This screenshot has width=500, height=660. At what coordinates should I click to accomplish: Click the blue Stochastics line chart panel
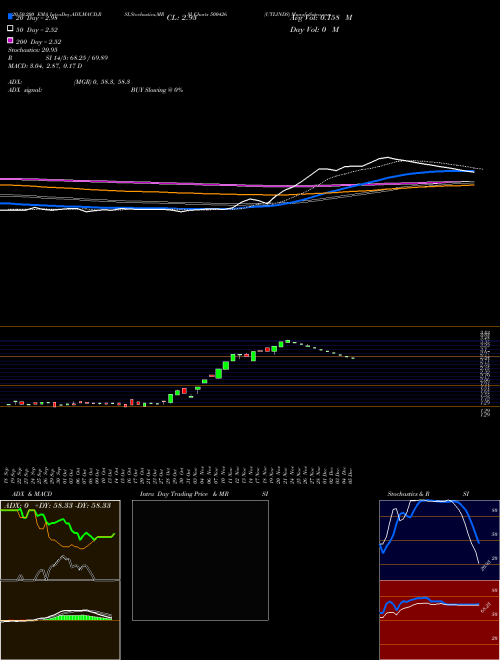[439, 540]
